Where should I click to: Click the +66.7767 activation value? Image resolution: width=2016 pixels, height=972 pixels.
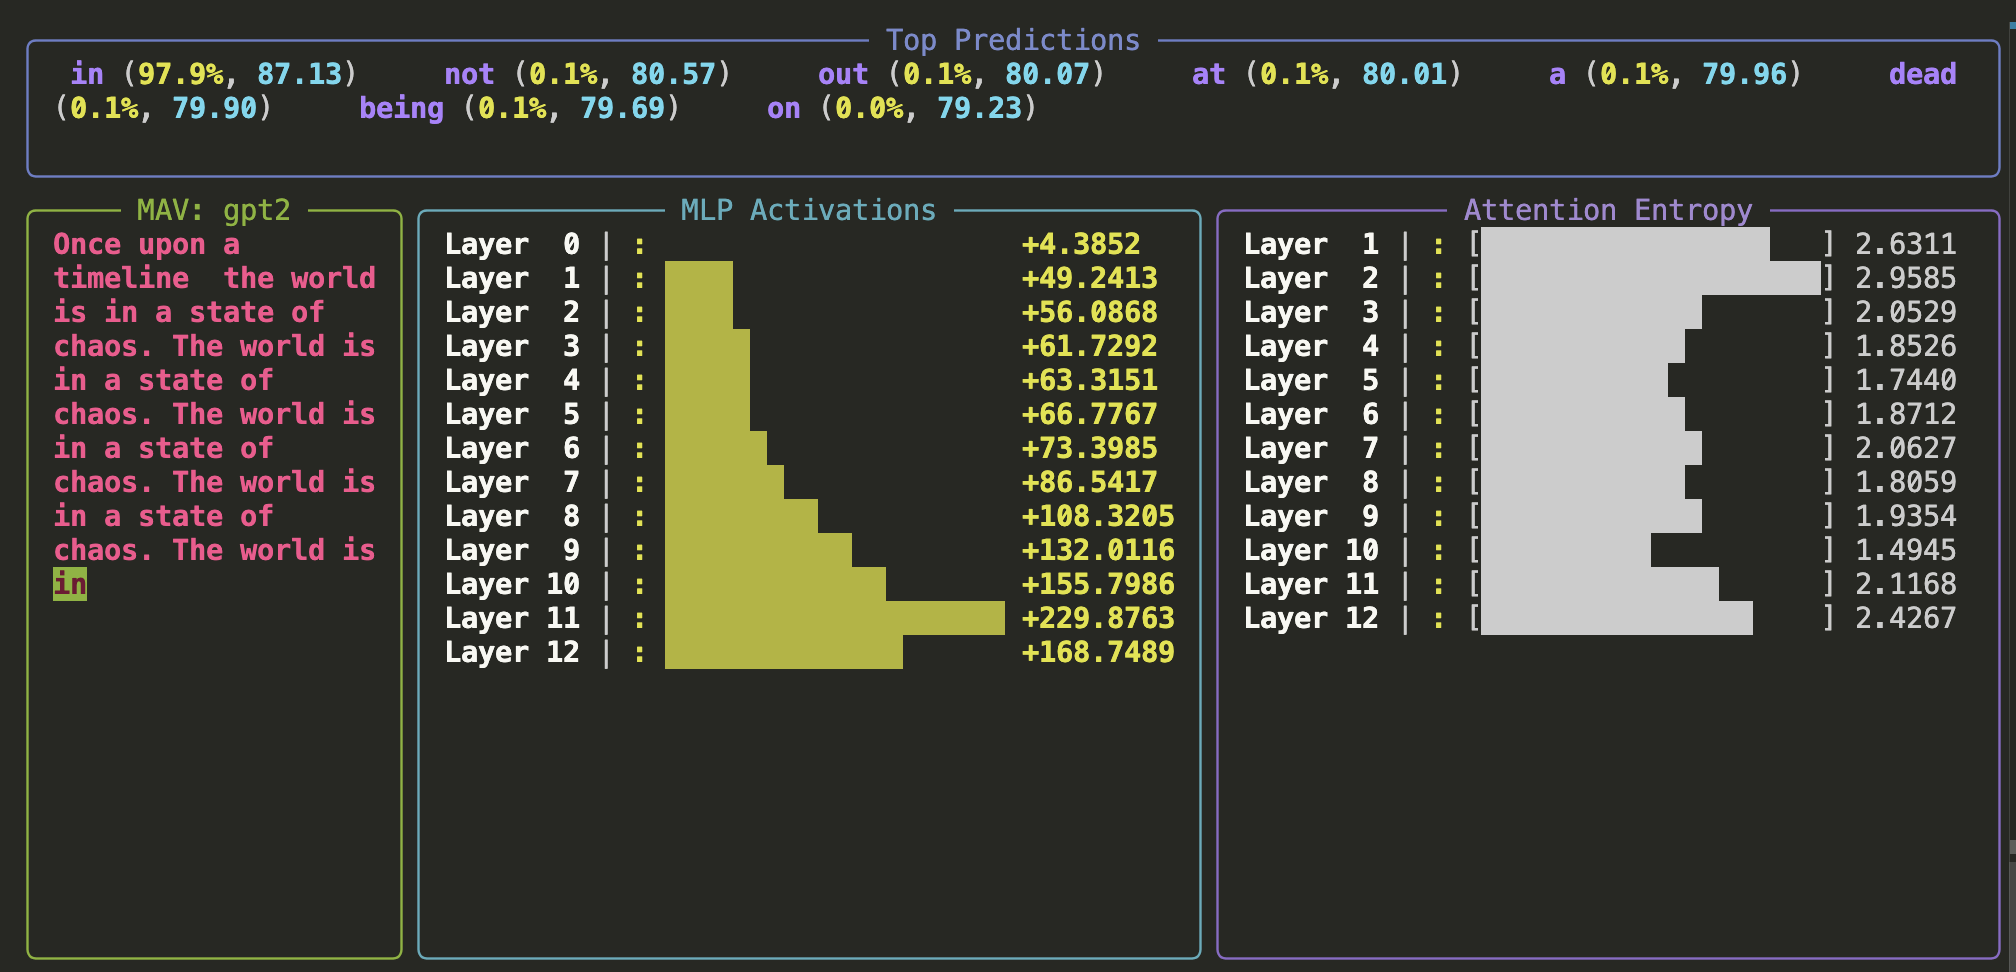pos(1090,414)
